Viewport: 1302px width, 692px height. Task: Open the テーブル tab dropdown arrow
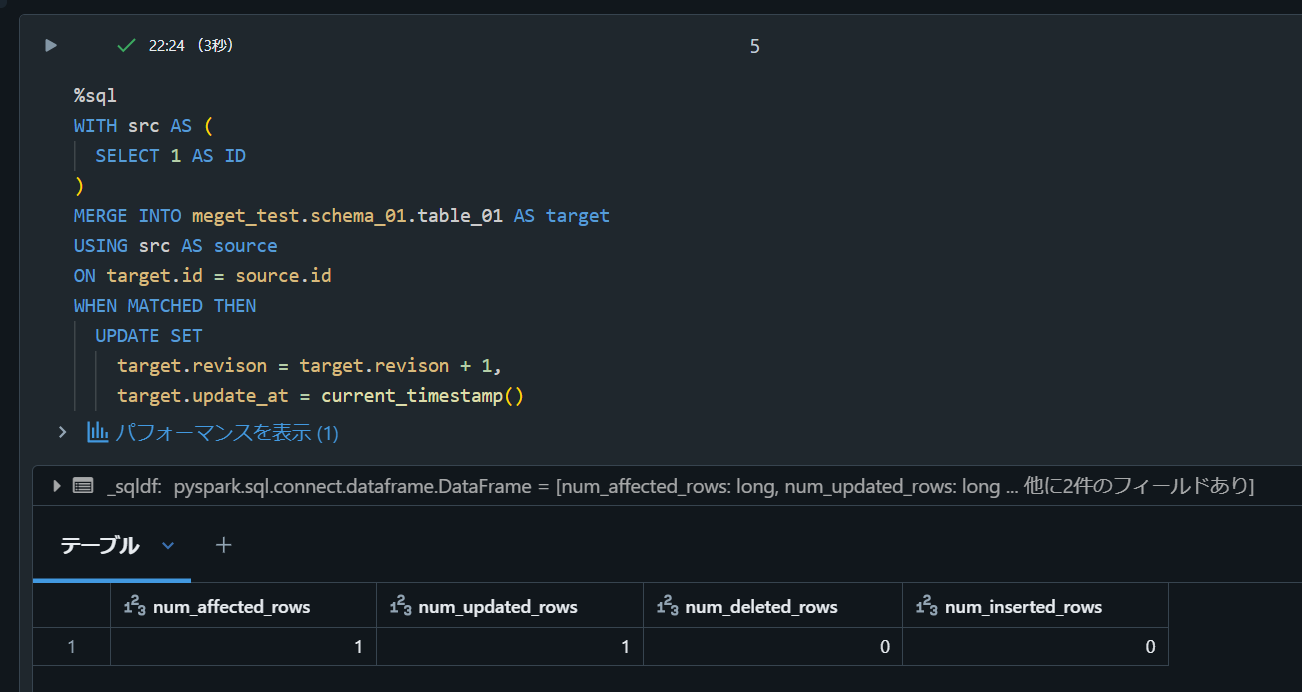point(168,545)
